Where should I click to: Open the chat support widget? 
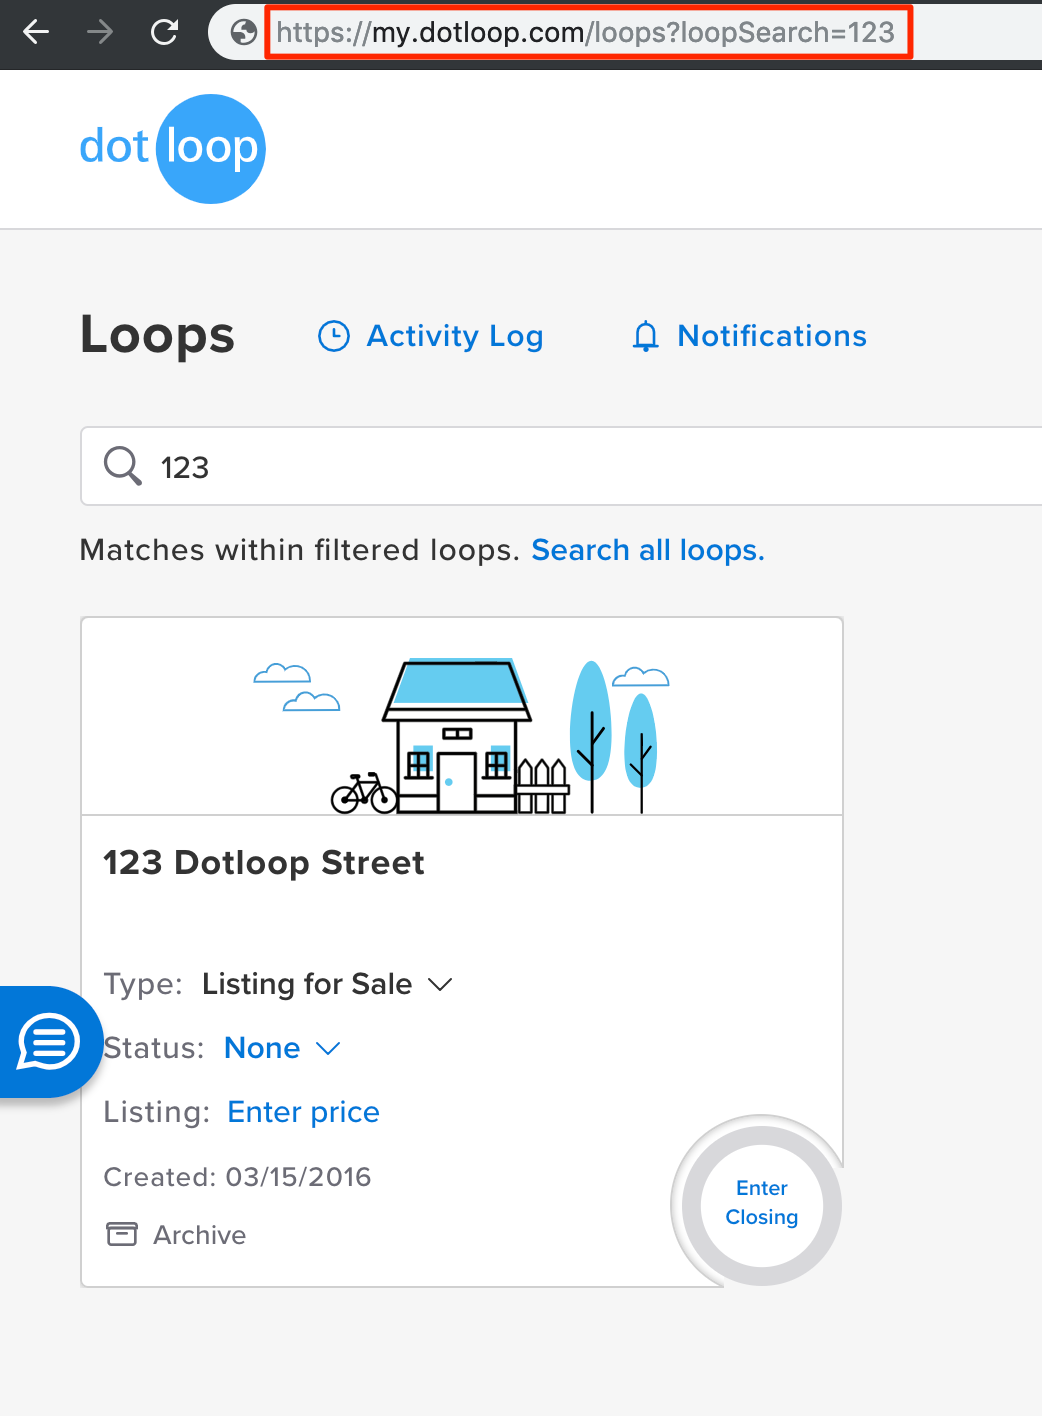pyautogui.click(x=48, y=1042)
